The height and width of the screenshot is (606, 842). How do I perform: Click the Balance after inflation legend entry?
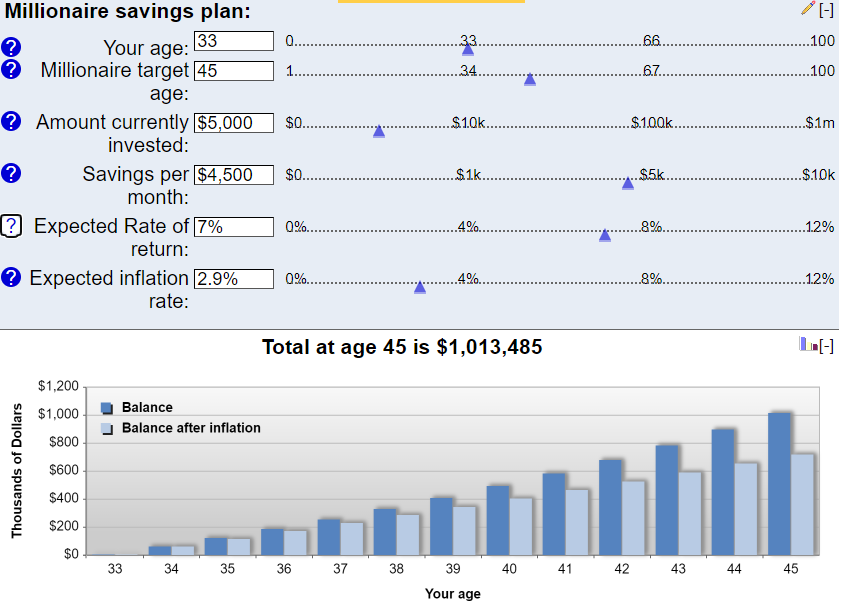tap(180, 428)
